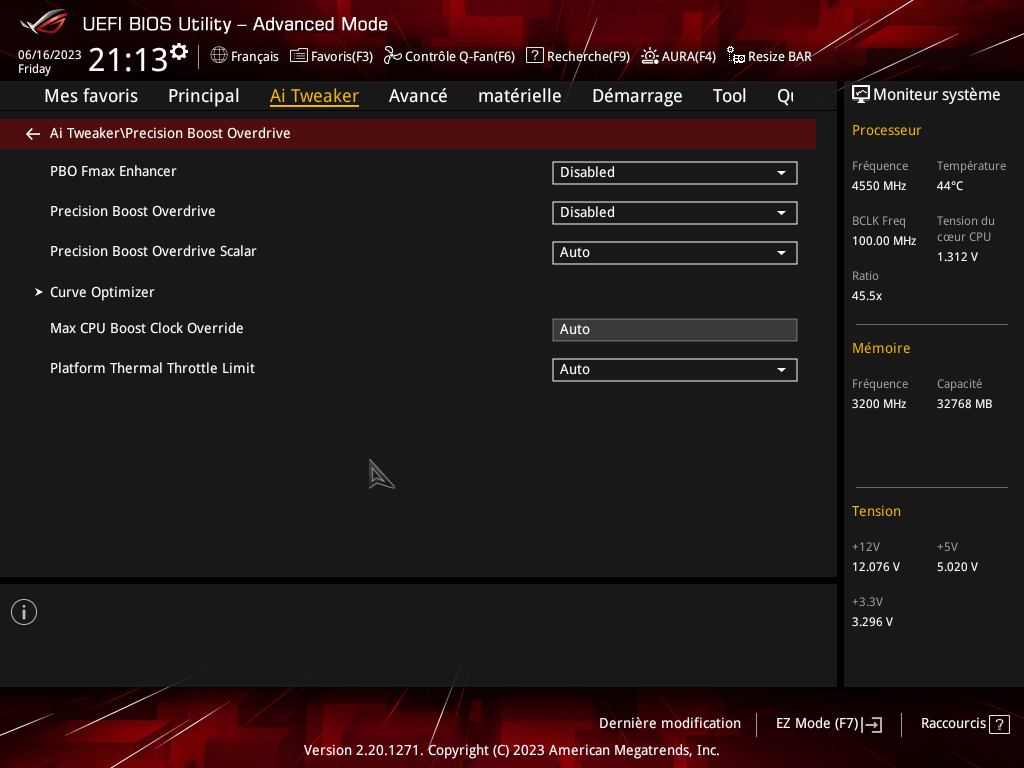The height and width of the screenshot is (768, 1024).
Task: Click Dernière modification button
Action: click(670, 723)
